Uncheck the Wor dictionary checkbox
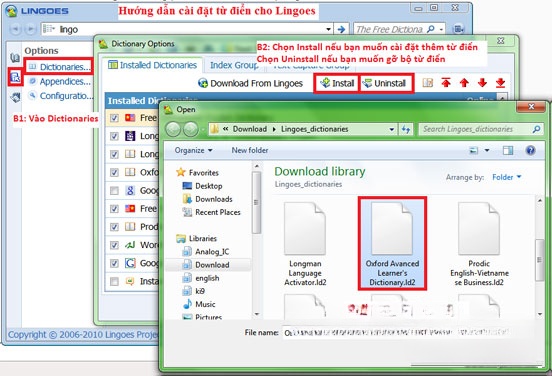The width and height of the screenshot is (552, 376). (114, 245)
